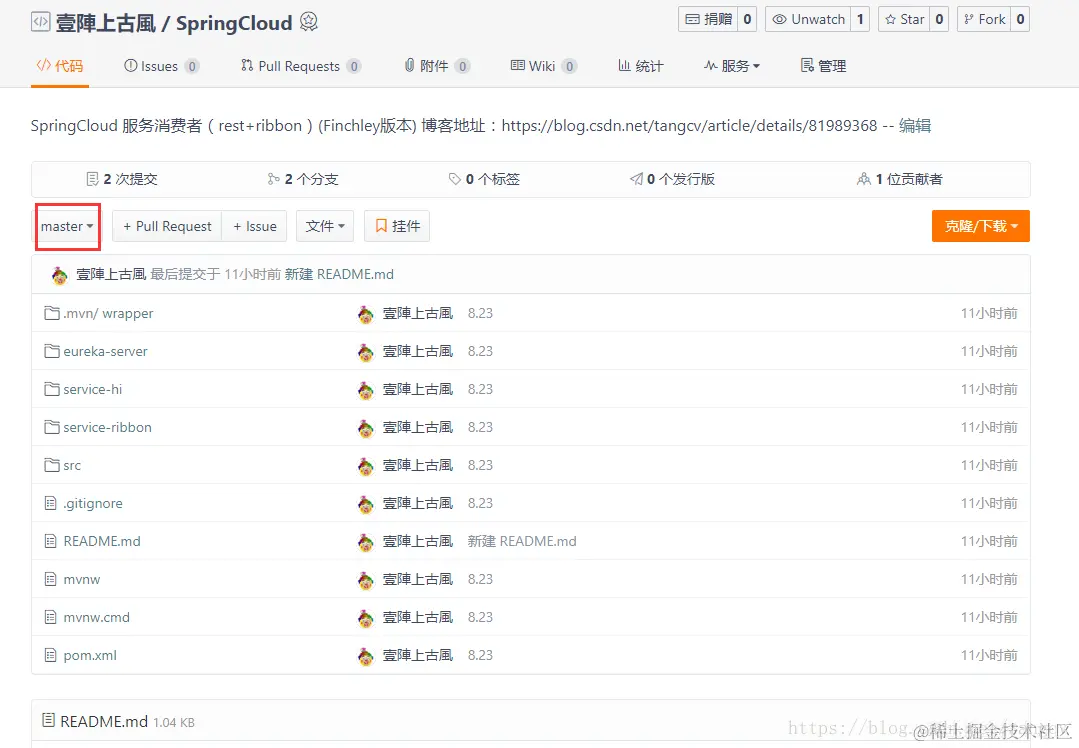Click the 挂件 widget button
Image resolution: width=1079 pixels, height=748 pixels.
tap(397, 226)
